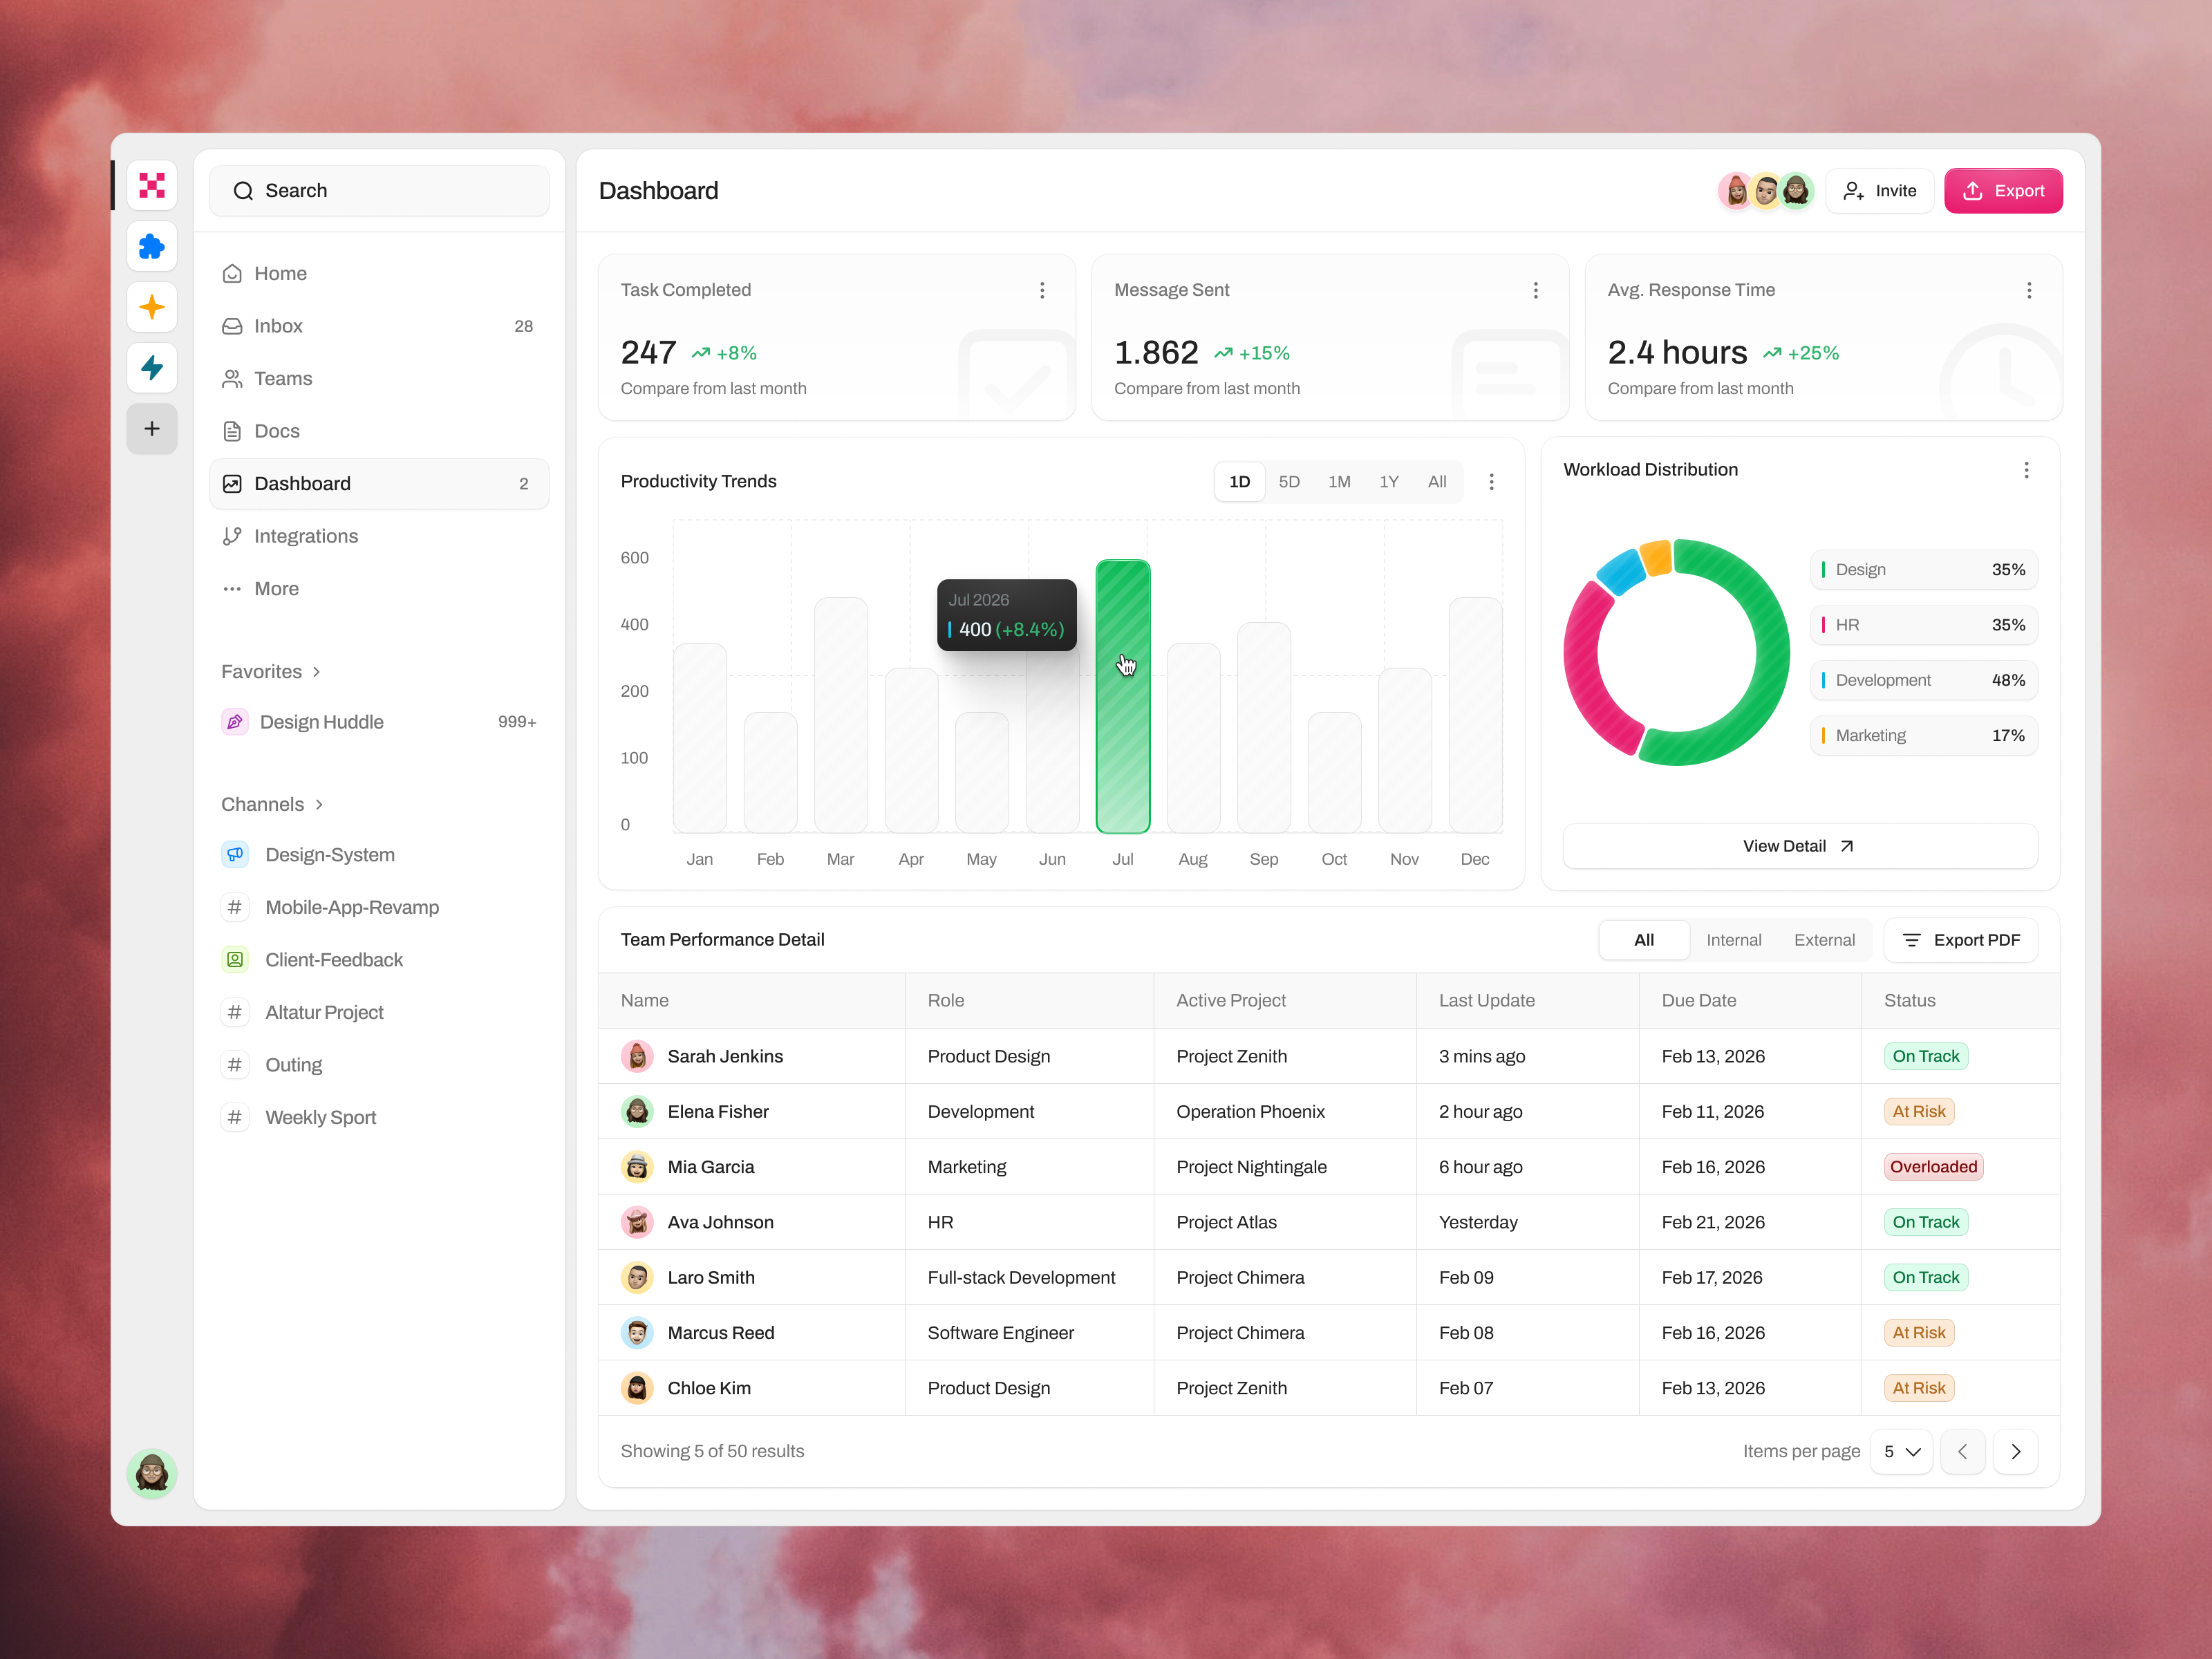Image resolution: width=2212 pixels, height=1659 pixels.
Task: Open the items per page dropdown
Action: click(x=1901, y=1451)
